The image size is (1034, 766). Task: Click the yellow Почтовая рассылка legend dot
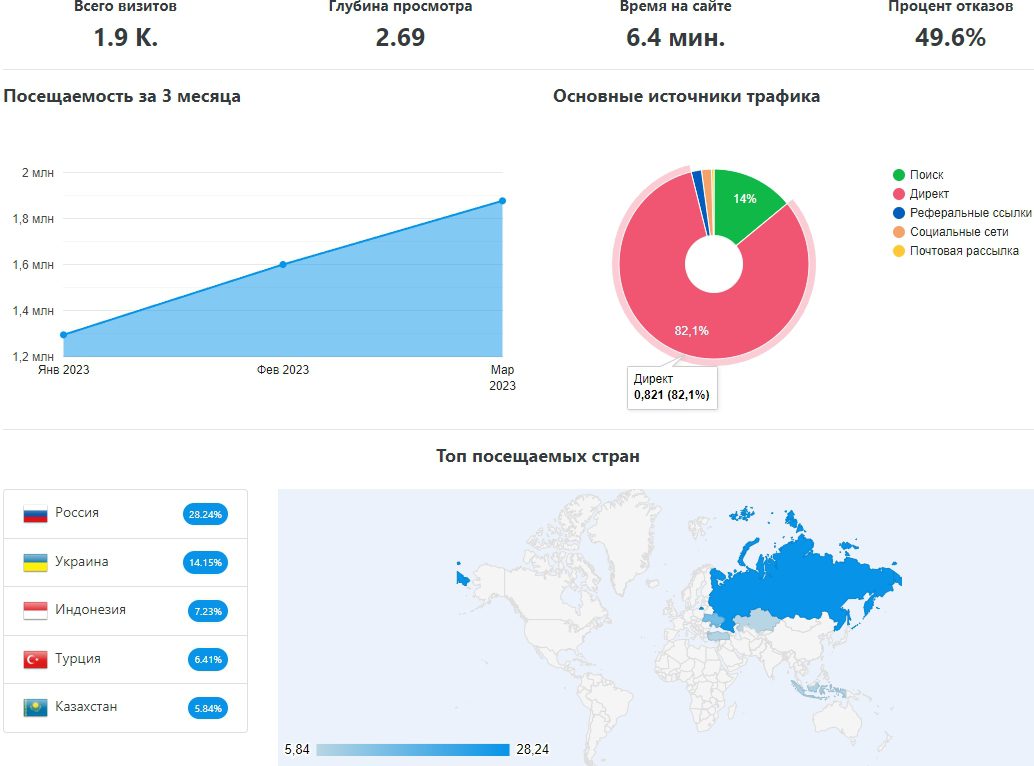[x=899, y=251]
